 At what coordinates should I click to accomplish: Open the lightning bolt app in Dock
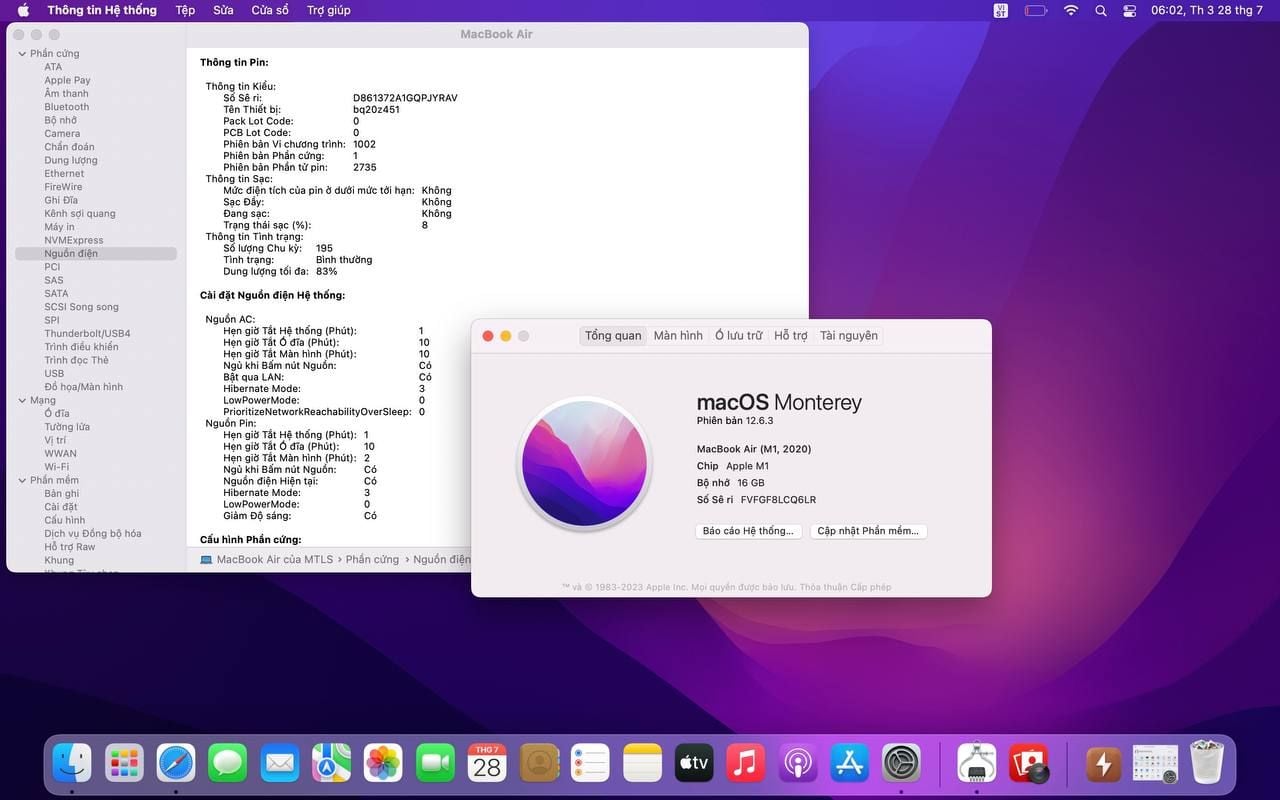click(x=1103, y=764)
